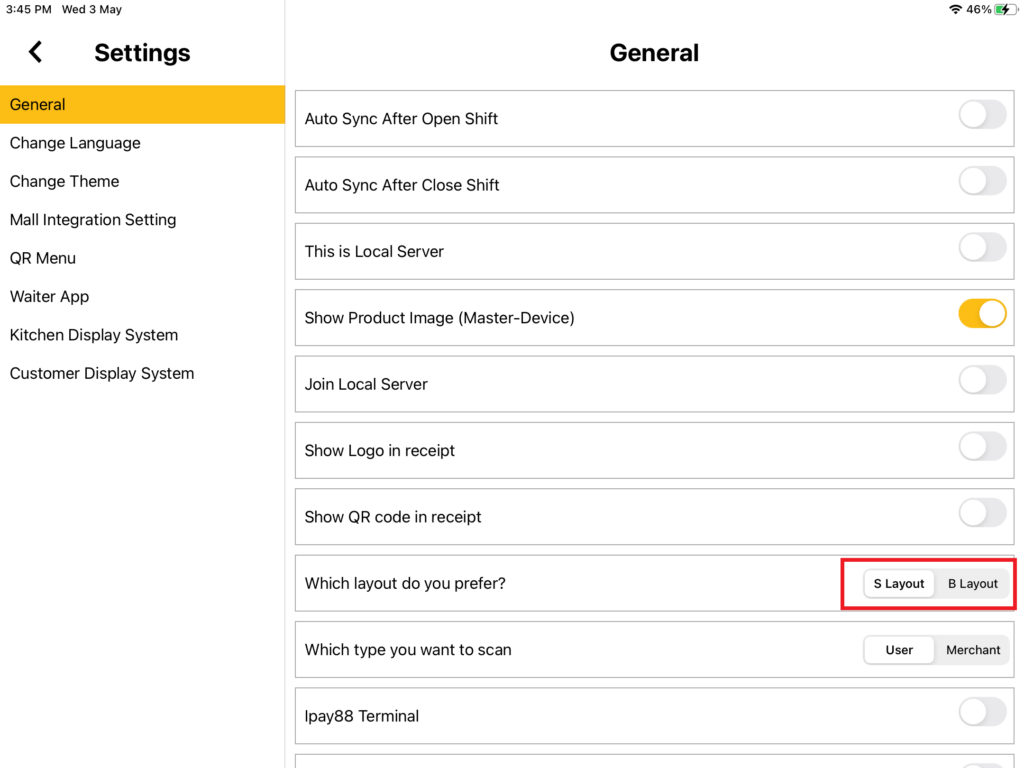Open the QR Menu section
1024x768 pixels.
(43, 257)
